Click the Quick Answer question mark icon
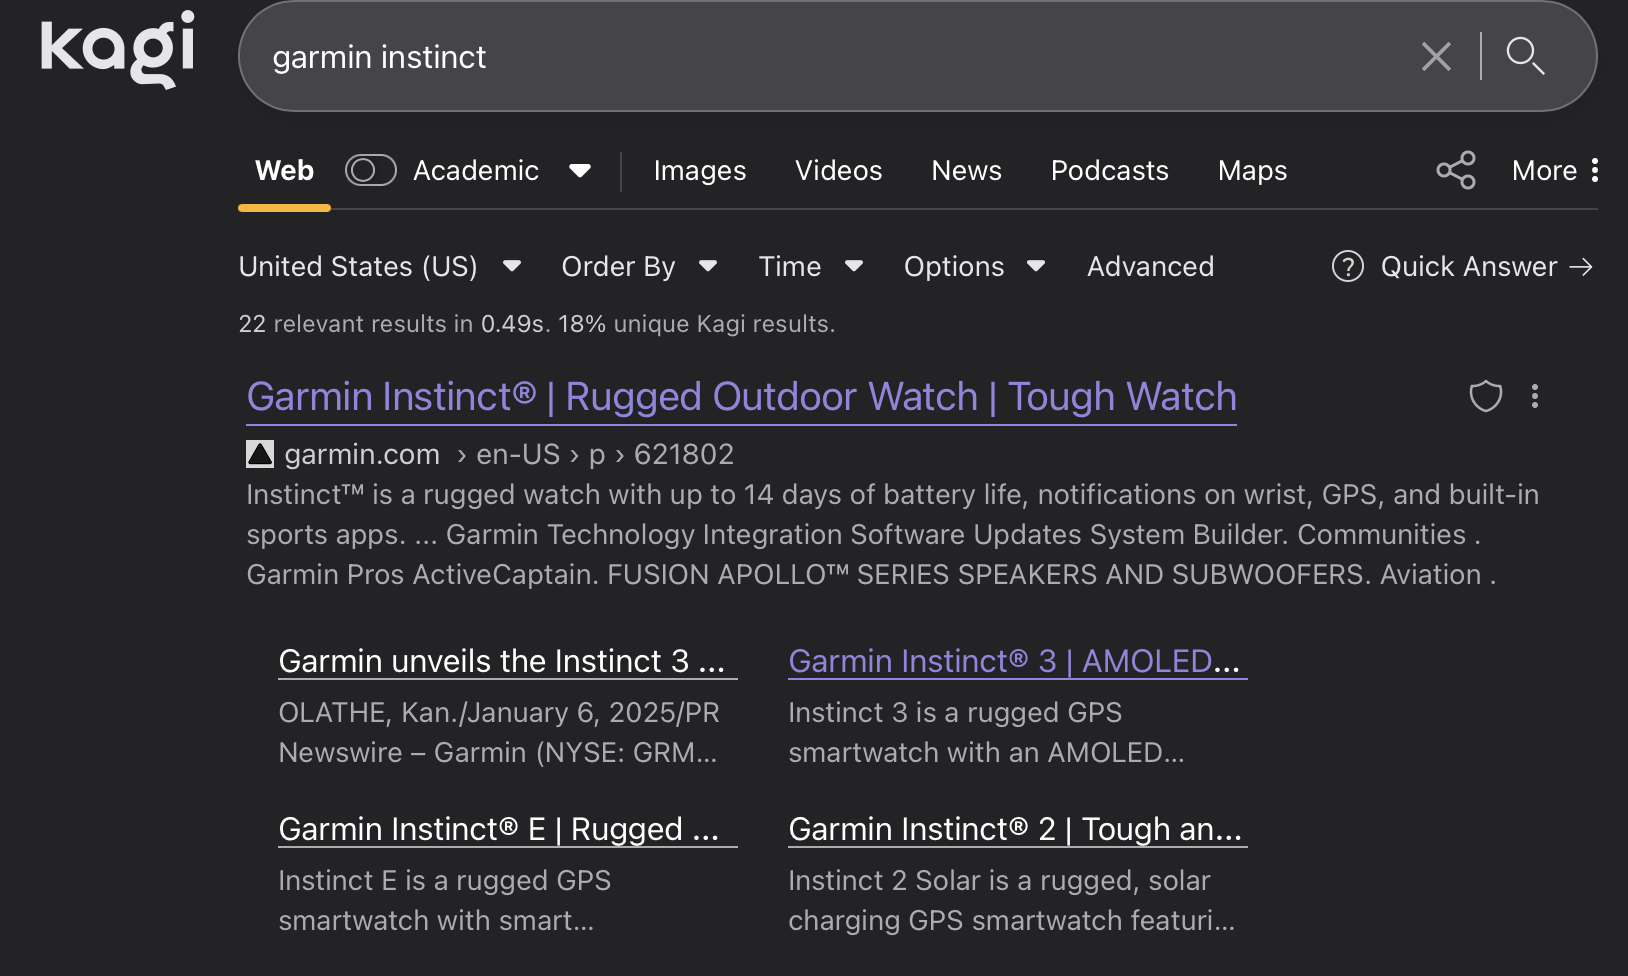Image resolution: width=1628 pixels, height=976 pixels. coord(1347,267)
